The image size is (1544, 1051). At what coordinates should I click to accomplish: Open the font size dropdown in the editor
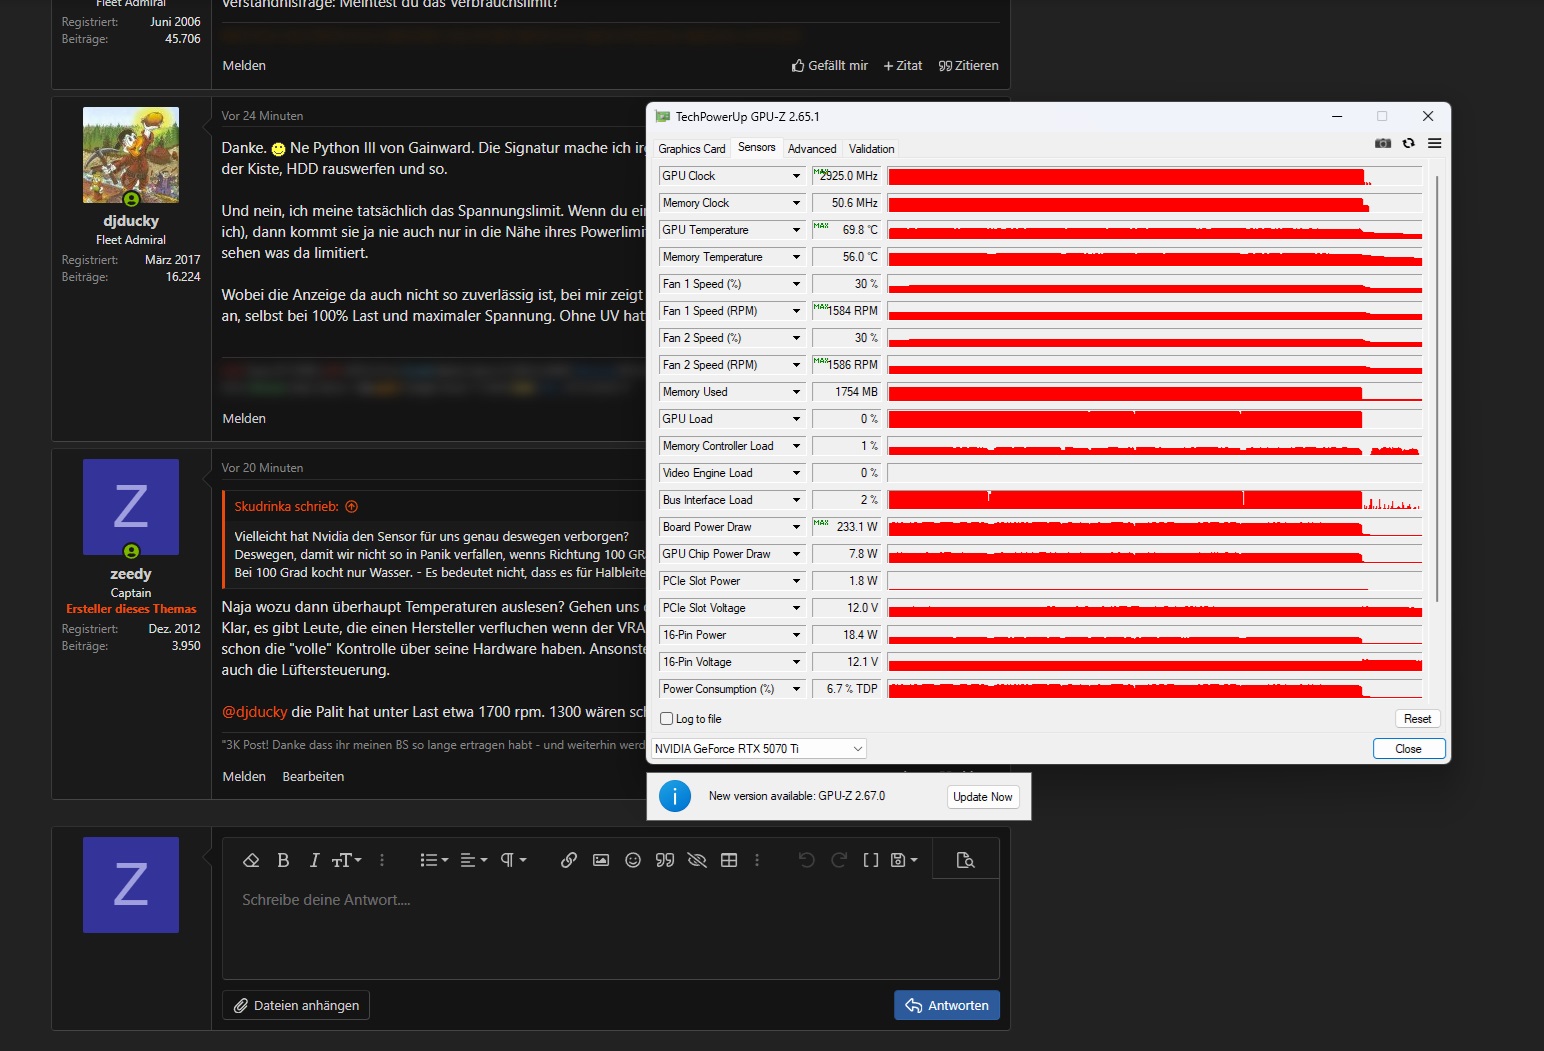[x=346, y=860]
